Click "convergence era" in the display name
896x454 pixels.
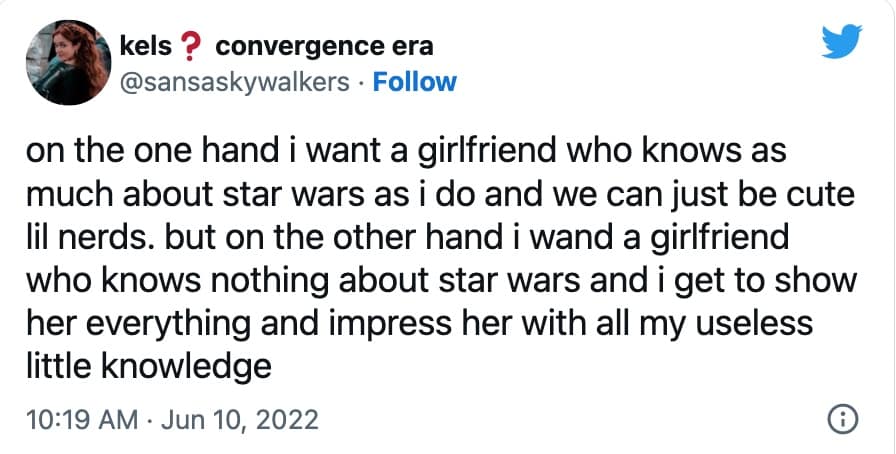click(324, 47)
